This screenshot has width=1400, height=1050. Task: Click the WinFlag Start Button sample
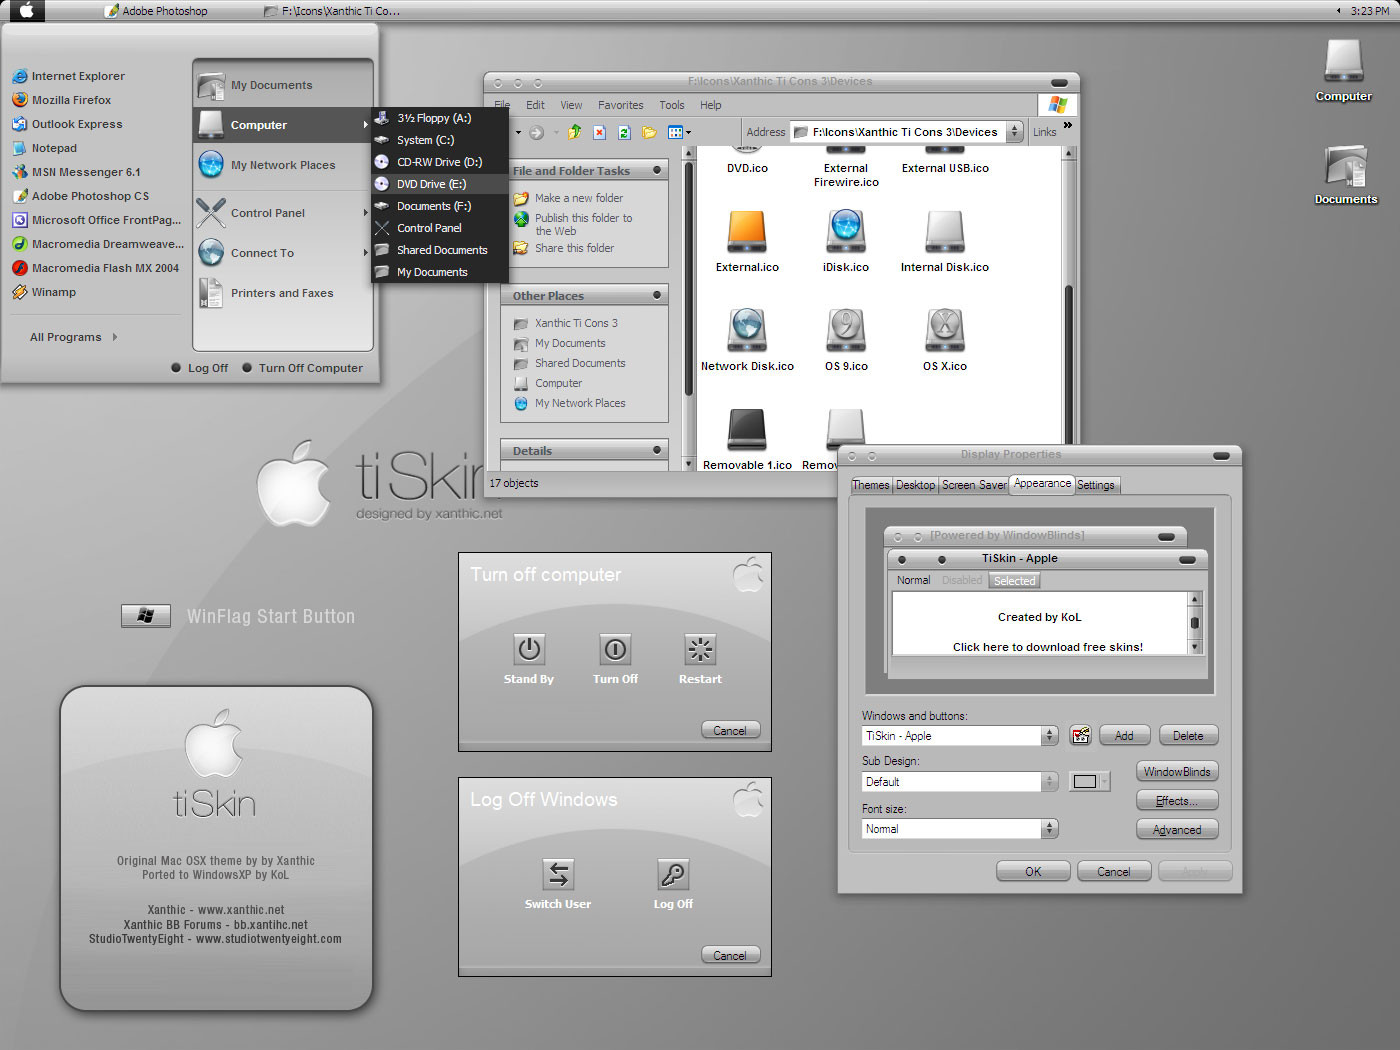(x=145, y=616)
